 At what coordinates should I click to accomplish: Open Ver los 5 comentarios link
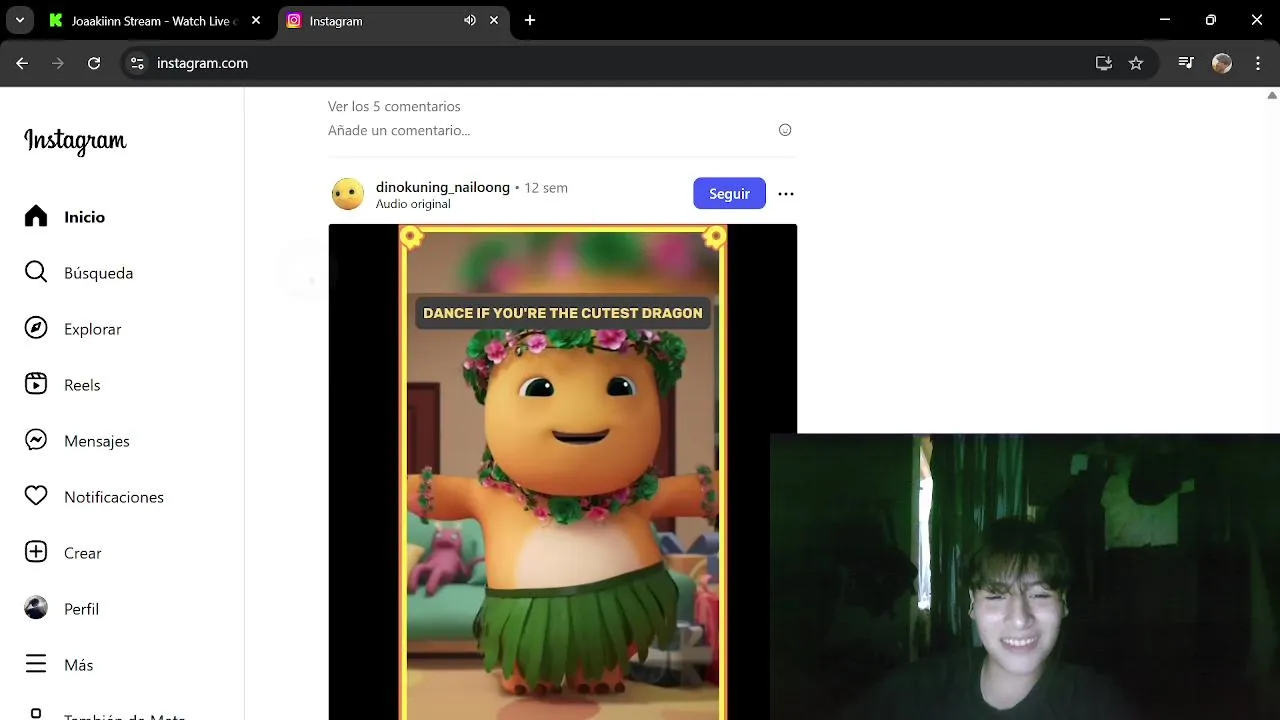394,106
